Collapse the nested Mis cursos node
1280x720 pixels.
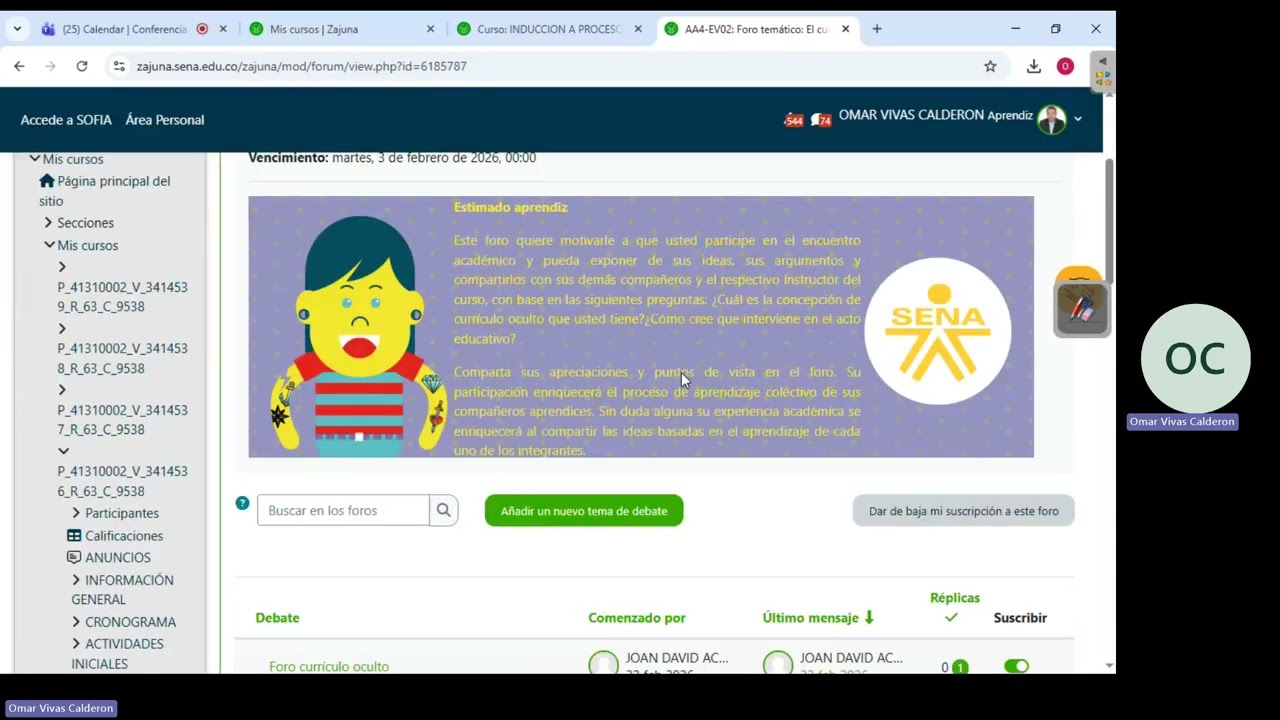(x=49, y=245)
